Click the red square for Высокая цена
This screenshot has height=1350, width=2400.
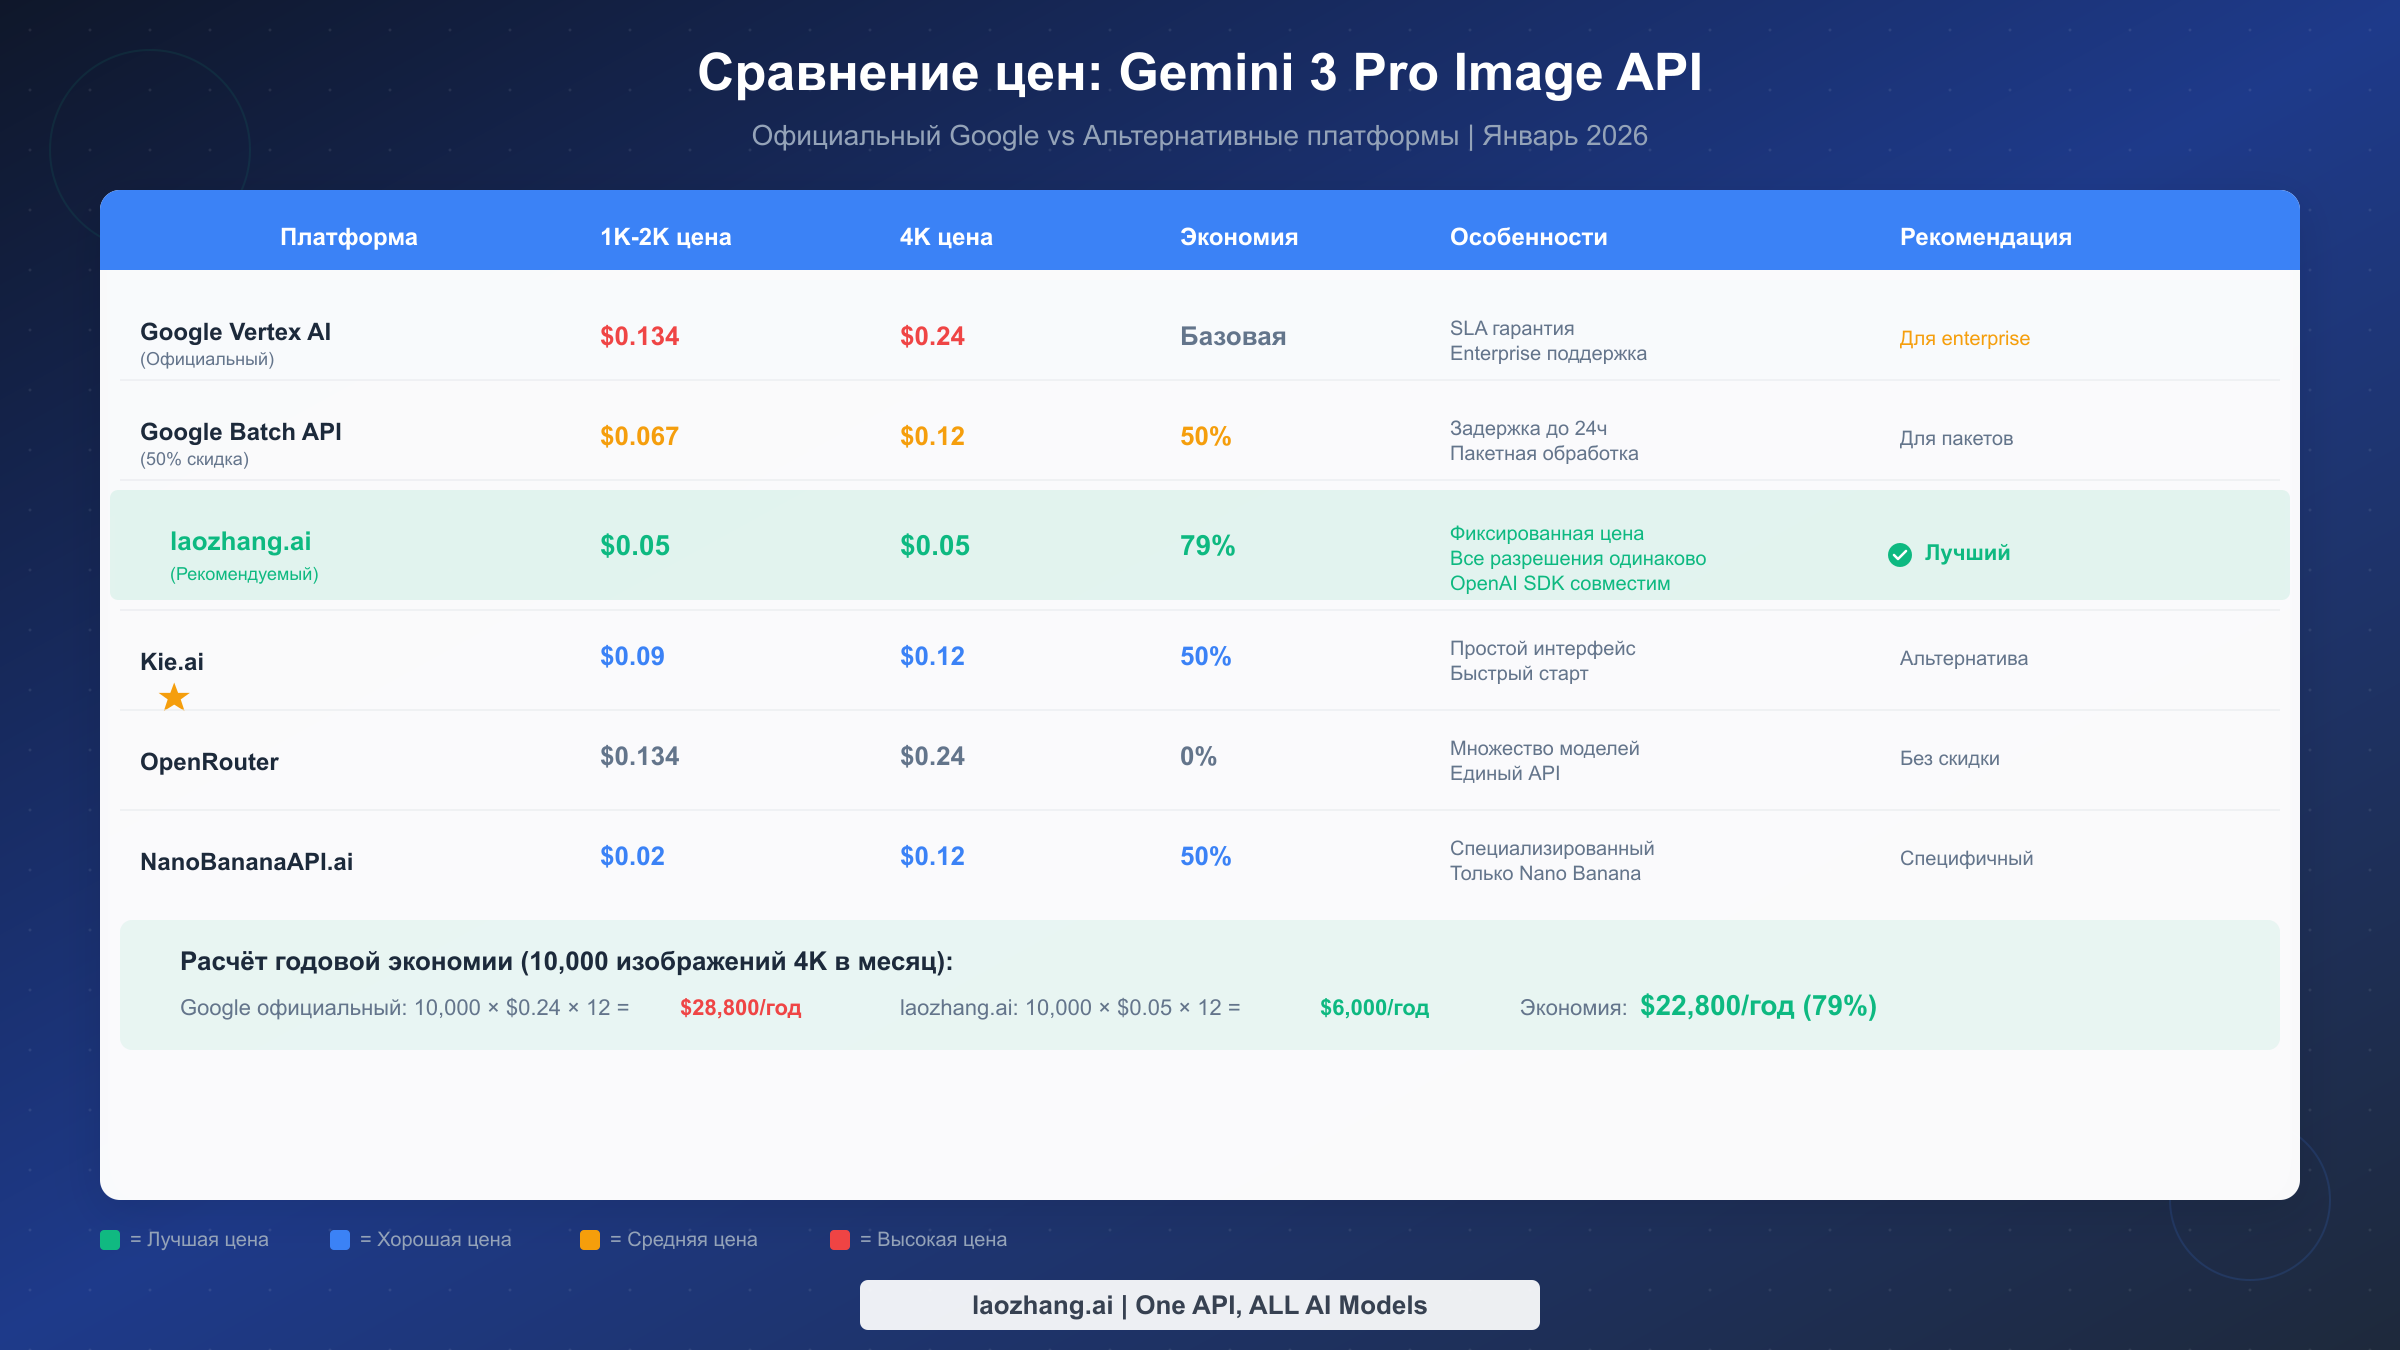[840, 1239]
